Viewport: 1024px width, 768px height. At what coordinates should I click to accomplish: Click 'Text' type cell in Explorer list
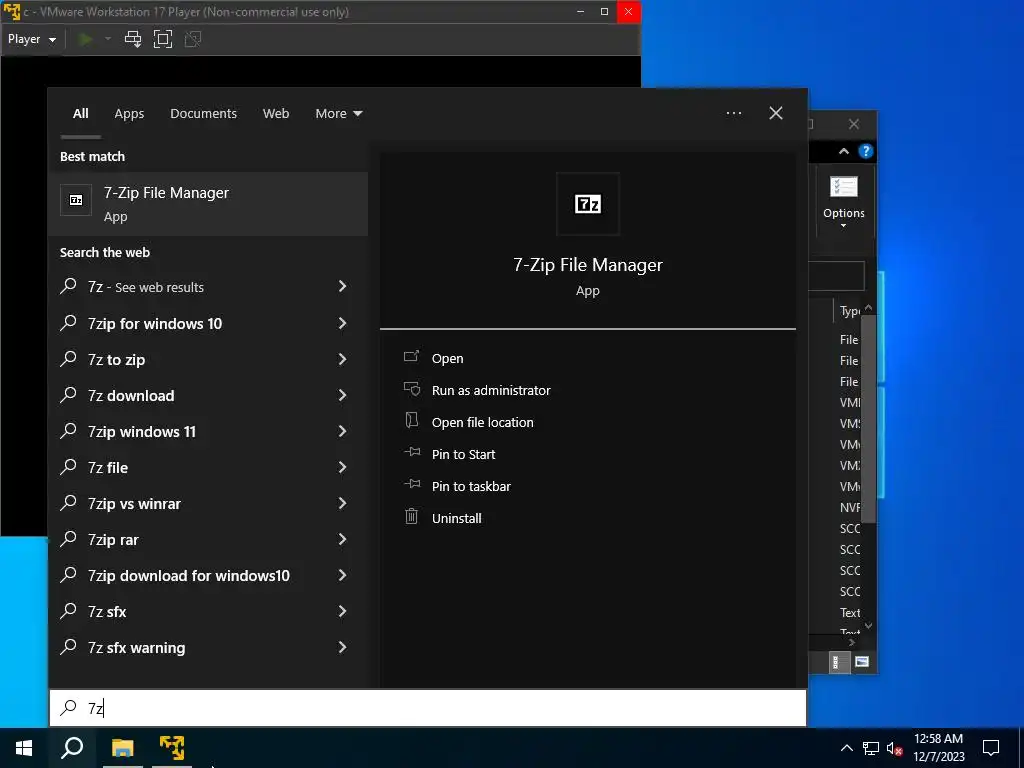click(850, 613)
